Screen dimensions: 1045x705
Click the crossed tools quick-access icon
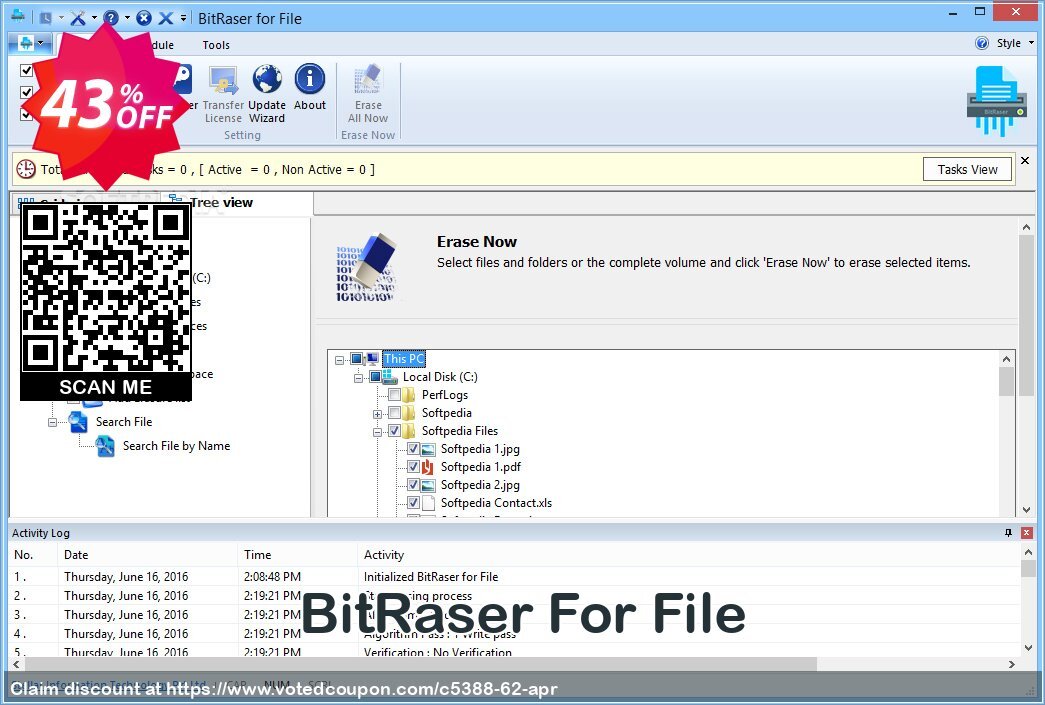(x=78, y=18)
